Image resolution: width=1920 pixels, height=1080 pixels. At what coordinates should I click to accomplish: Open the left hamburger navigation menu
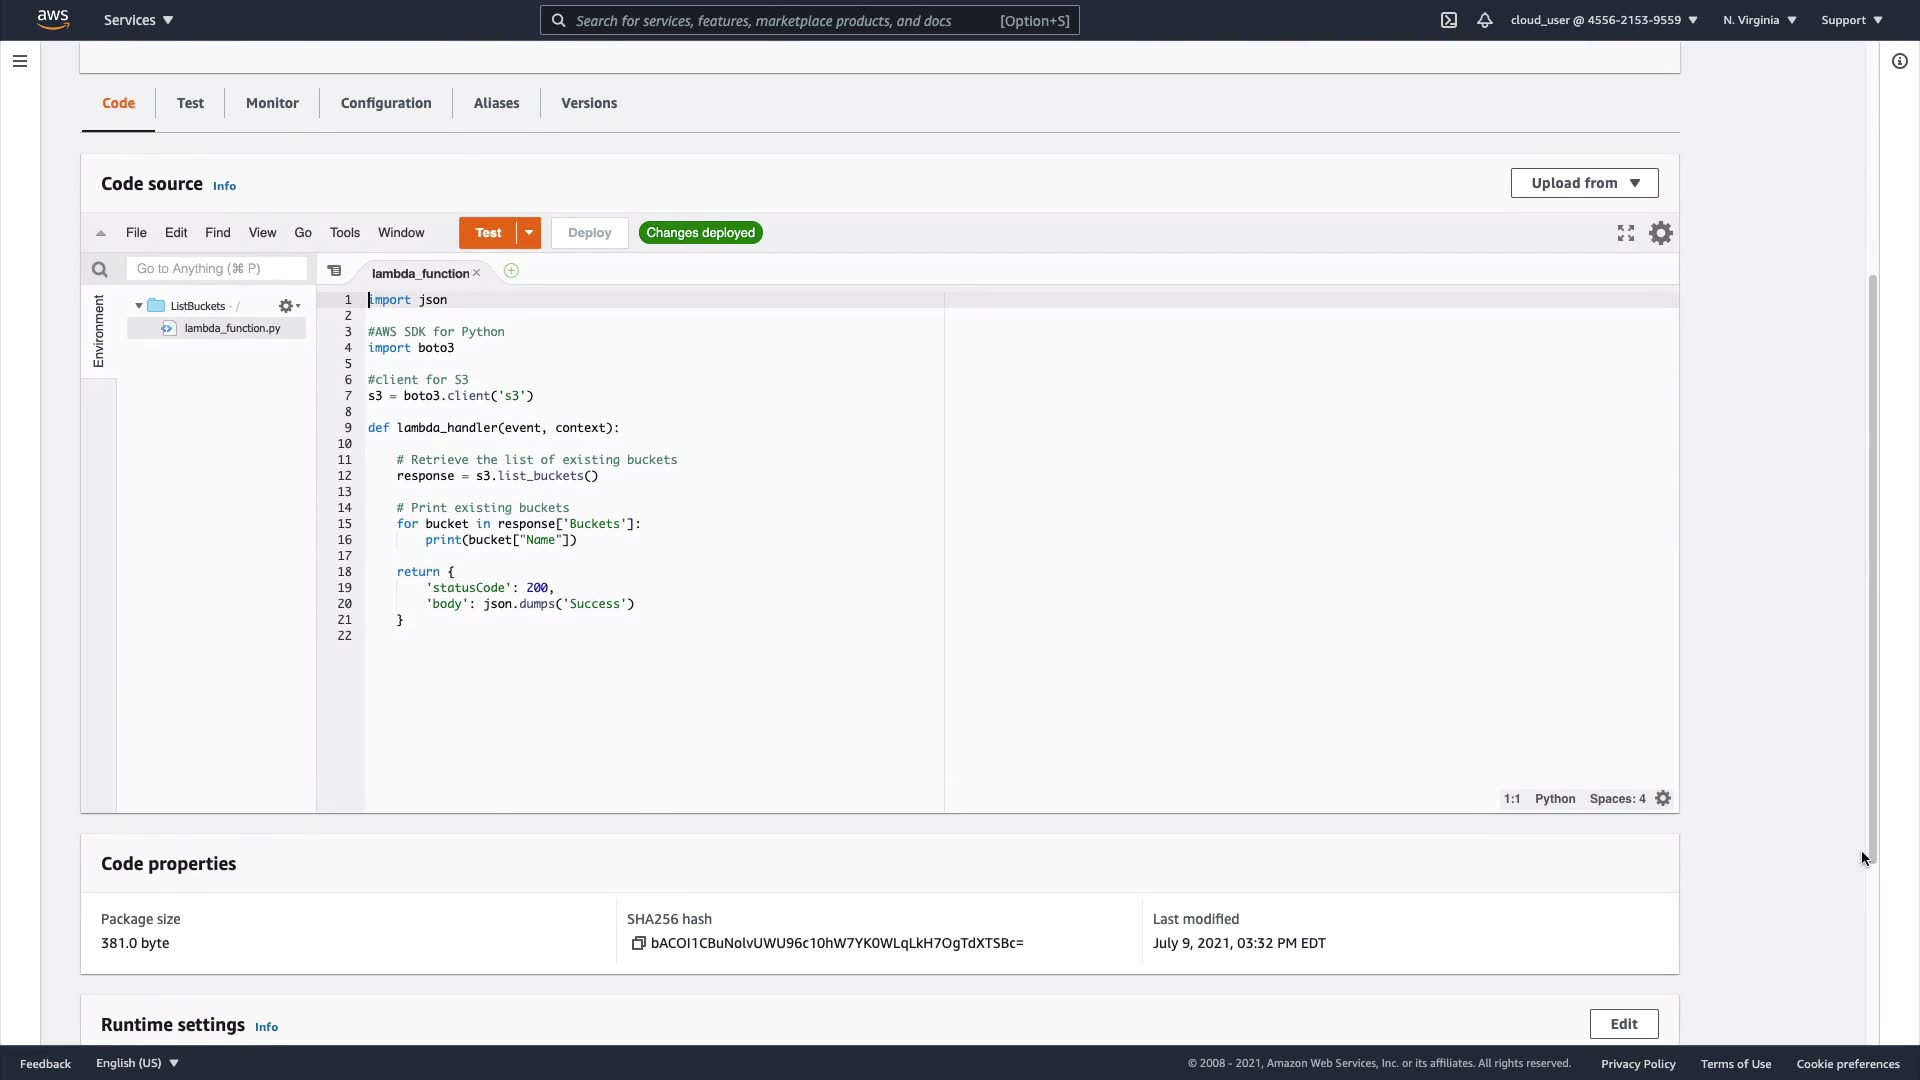click(x=19, y=61)
